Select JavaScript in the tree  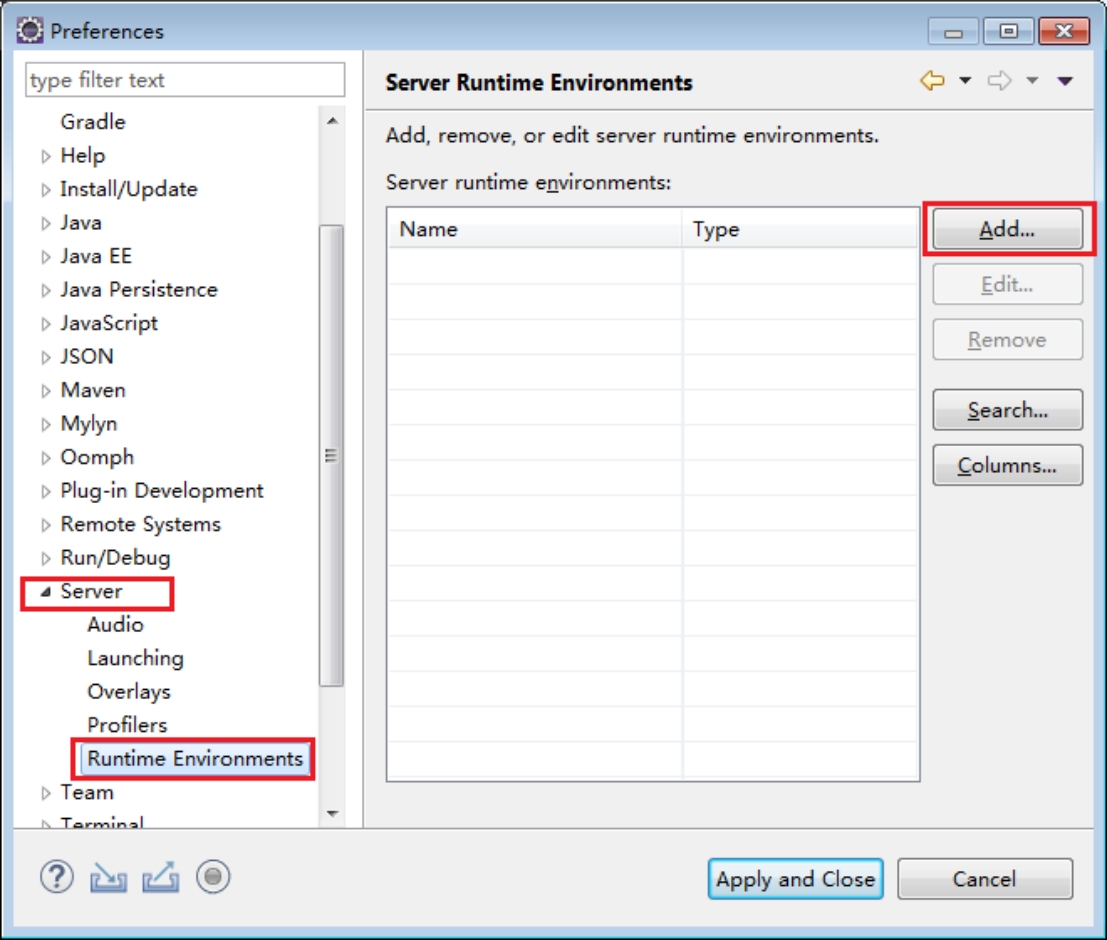pyautogui.click(x=109, y=323)
